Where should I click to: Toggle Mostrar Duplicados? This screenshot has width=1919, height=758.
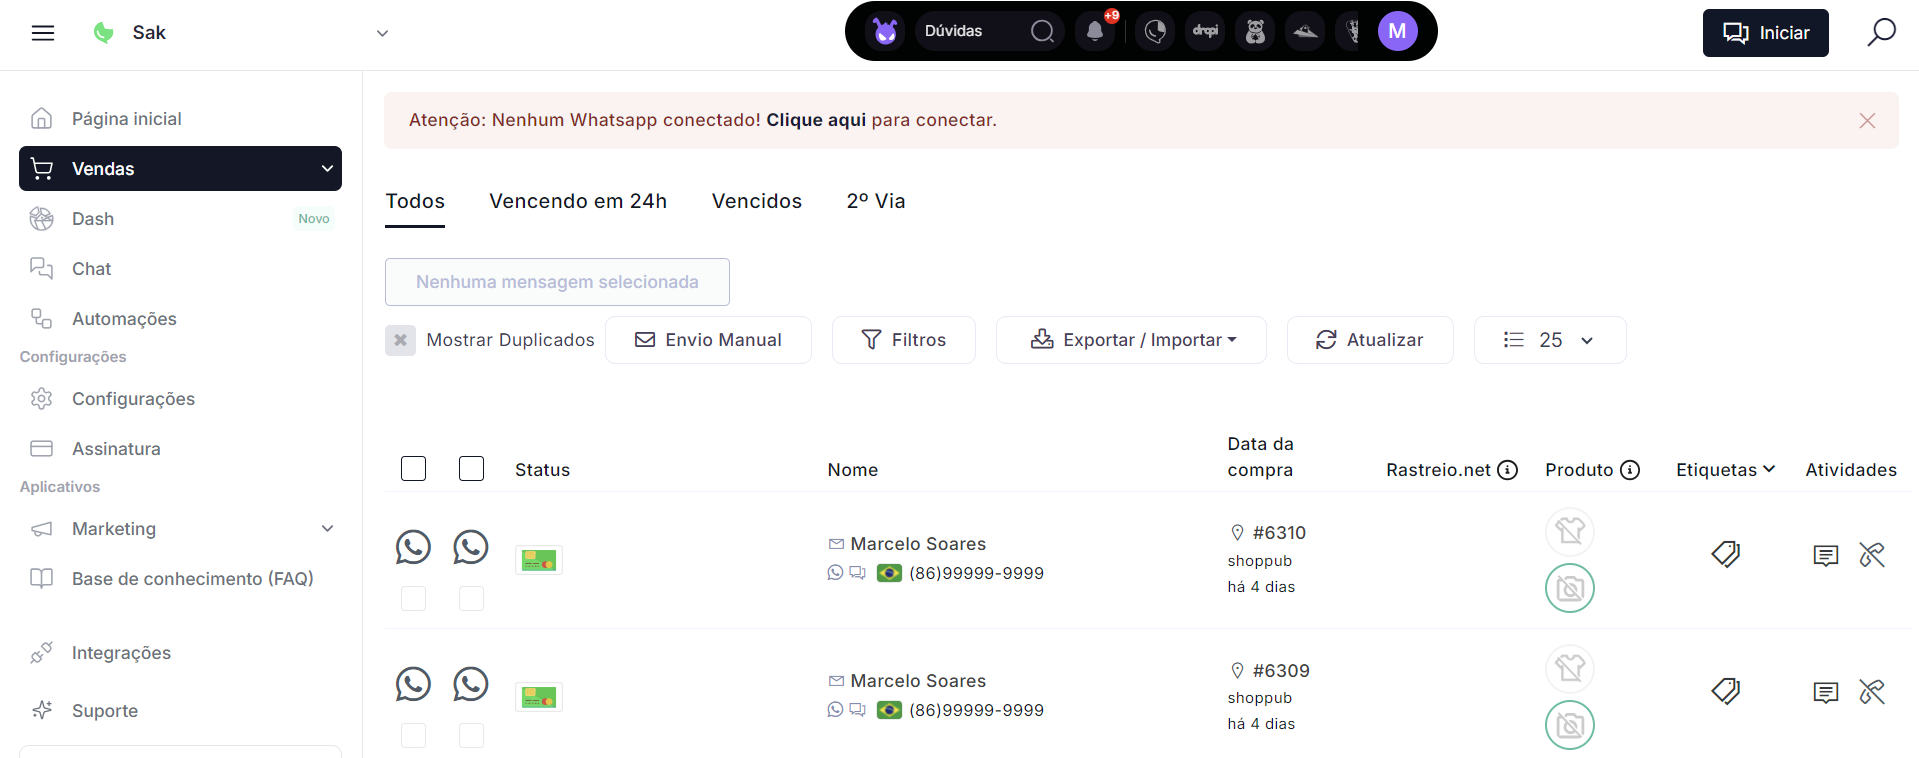pos(400,340)
